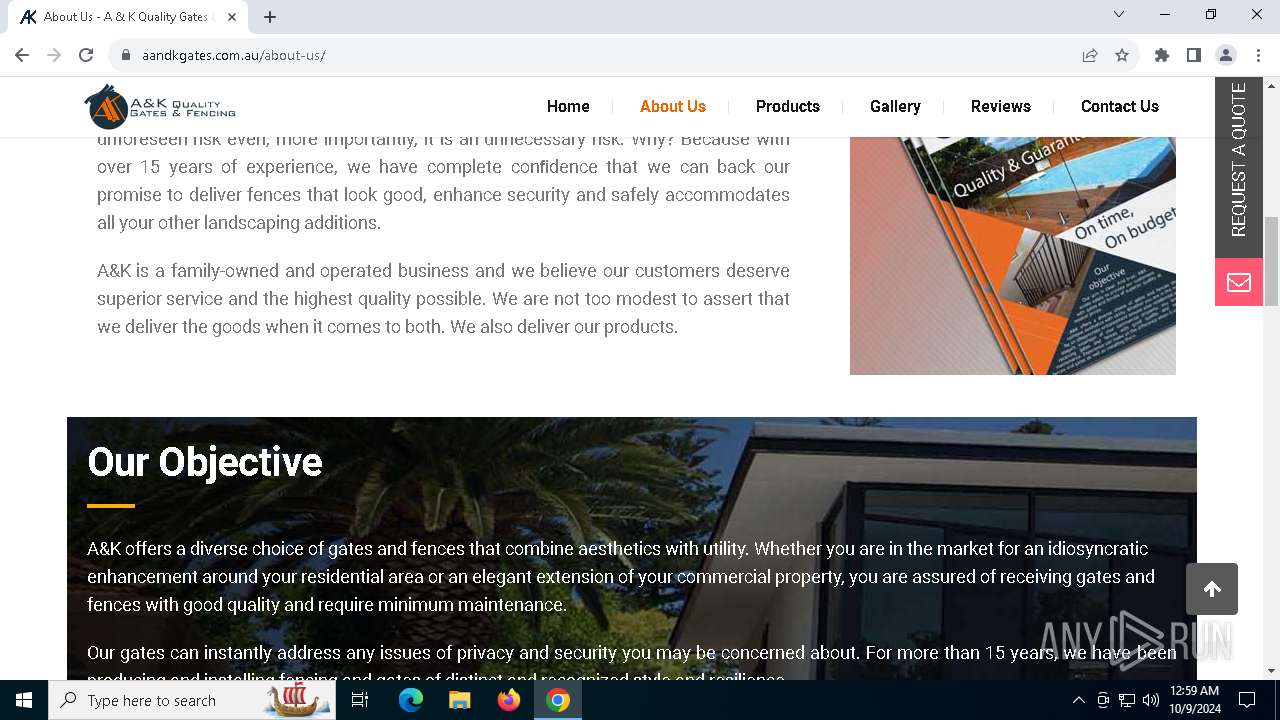This screenshot has height=720, width=1280.
Task: Click the share this page icon
Action: pyautogui.click(x=1090, y=55)
